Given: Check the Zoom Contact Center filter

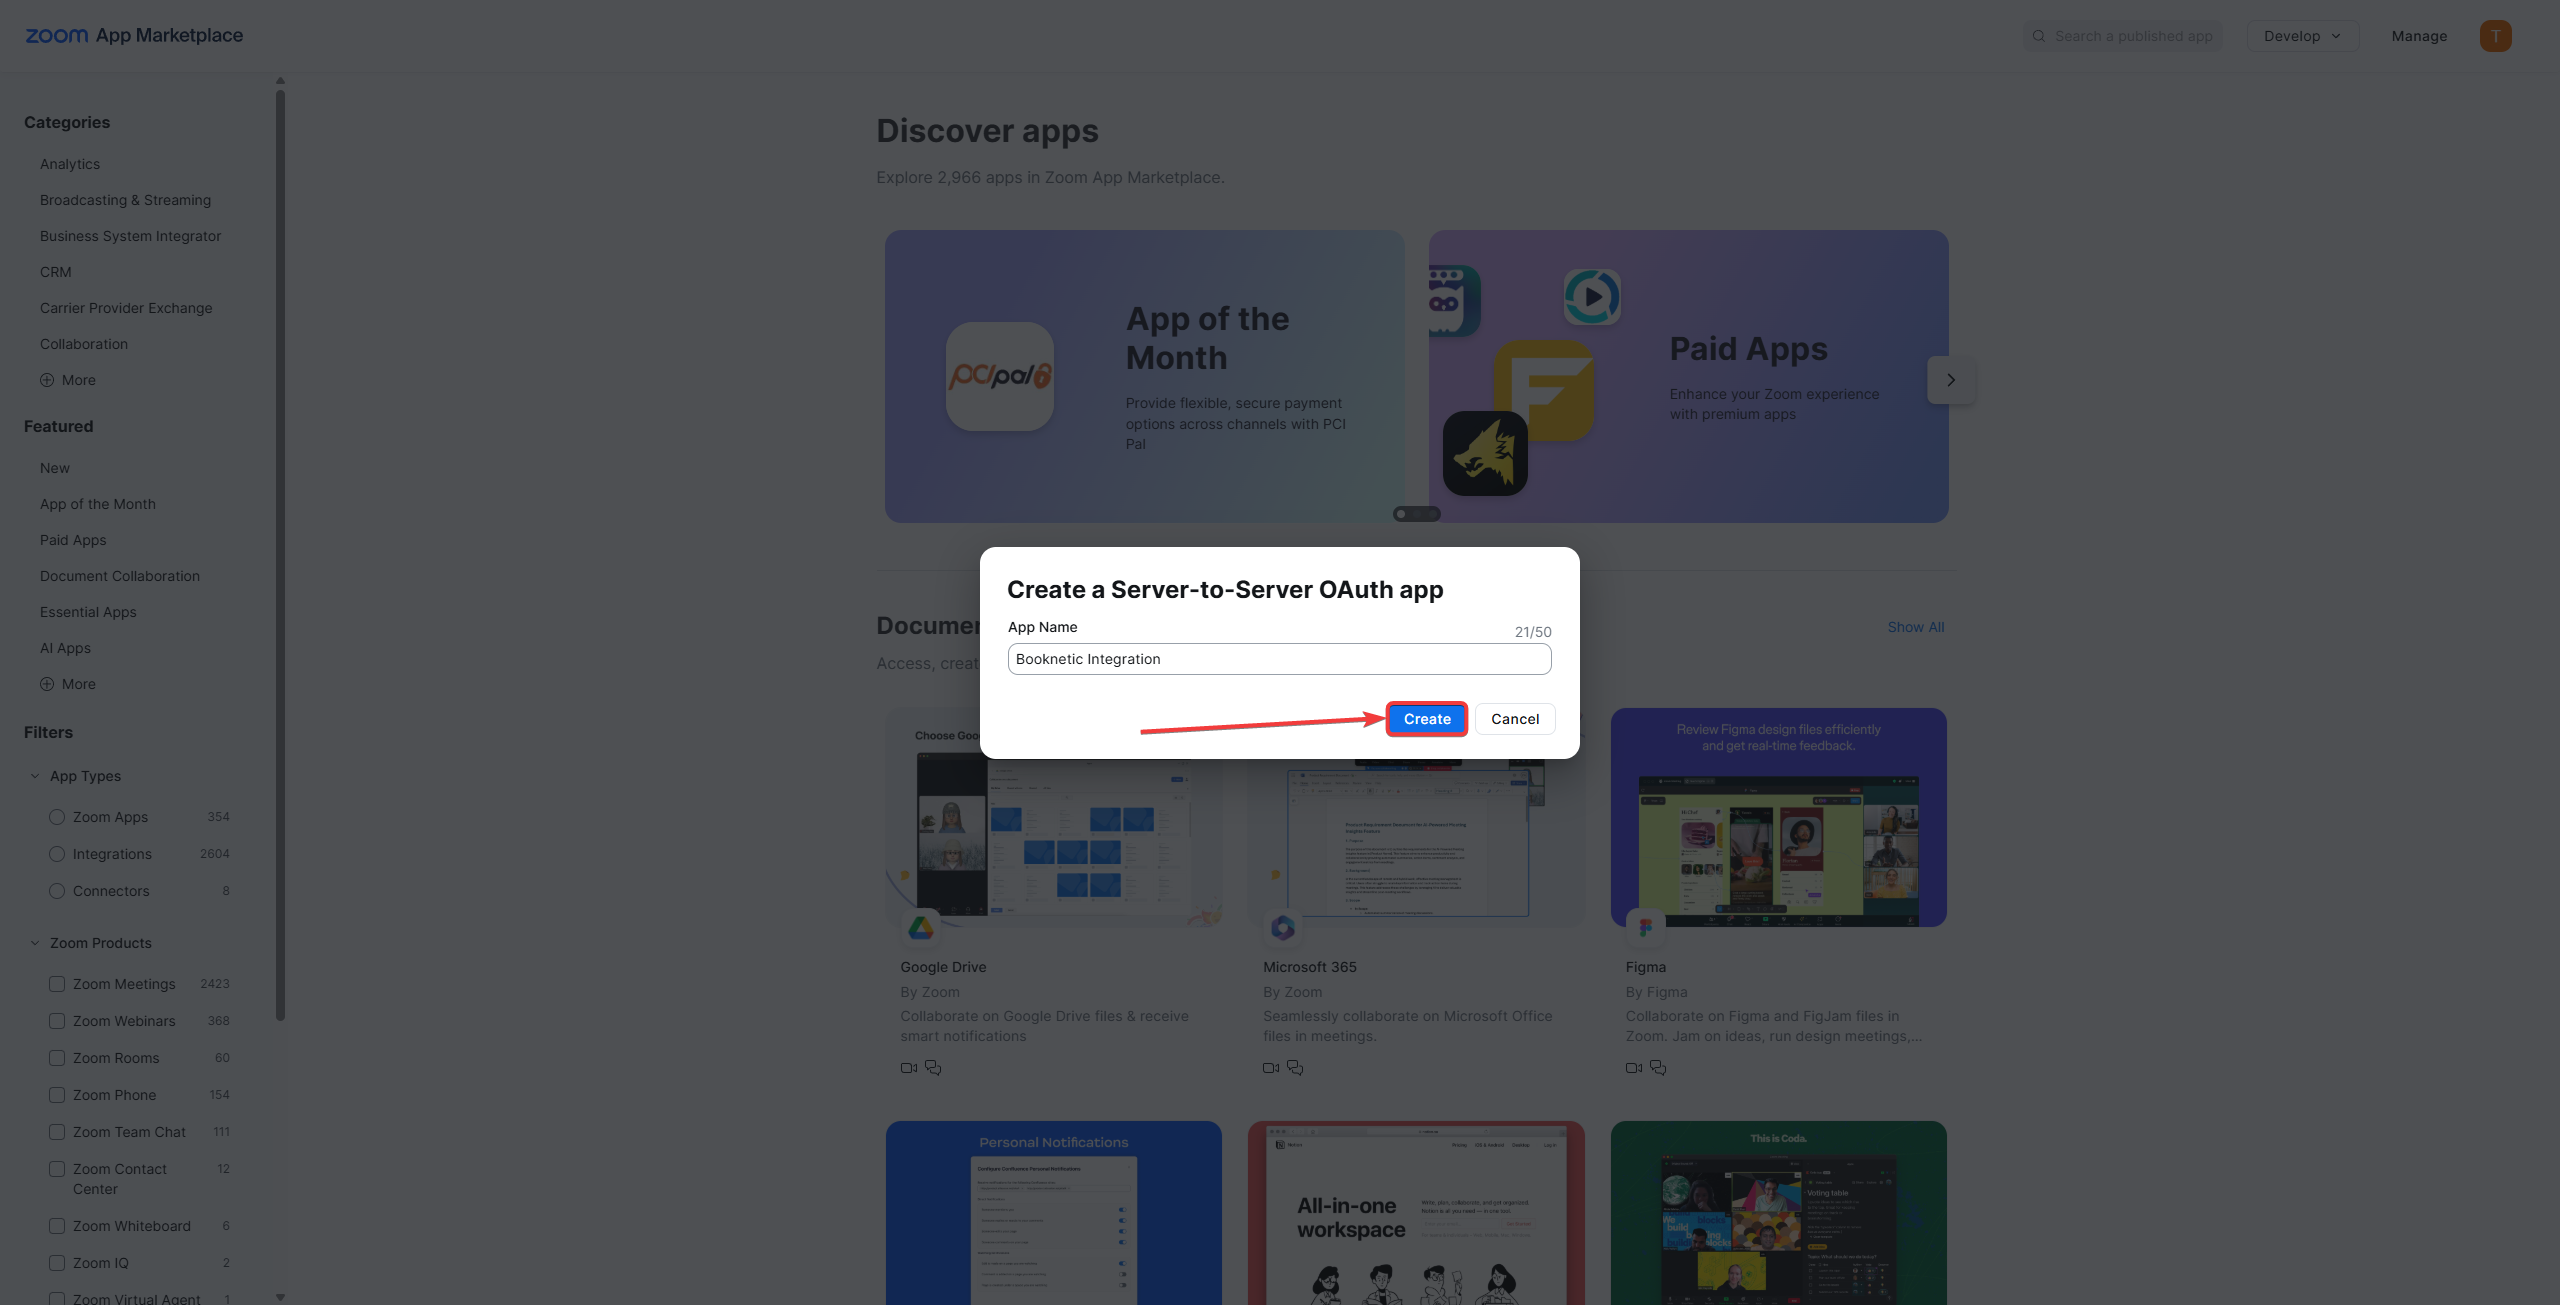Looking at the screenshot, I should pyautogui.click(x=57, y=1169).
